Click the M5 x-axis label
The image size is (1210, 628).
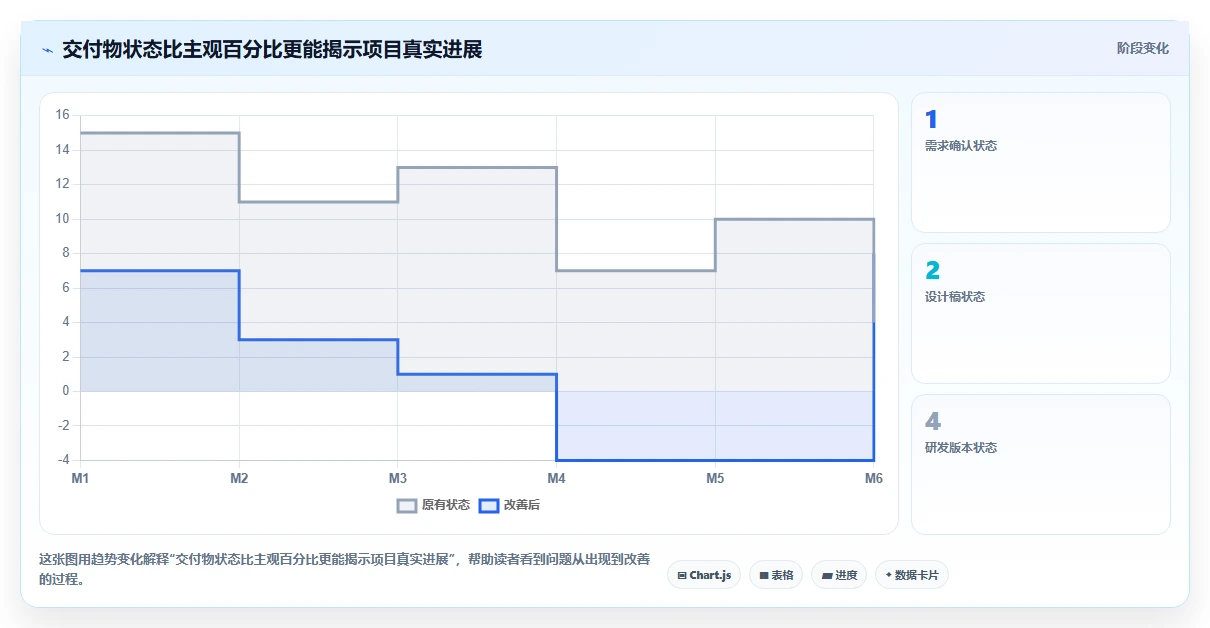pos(715,479)
